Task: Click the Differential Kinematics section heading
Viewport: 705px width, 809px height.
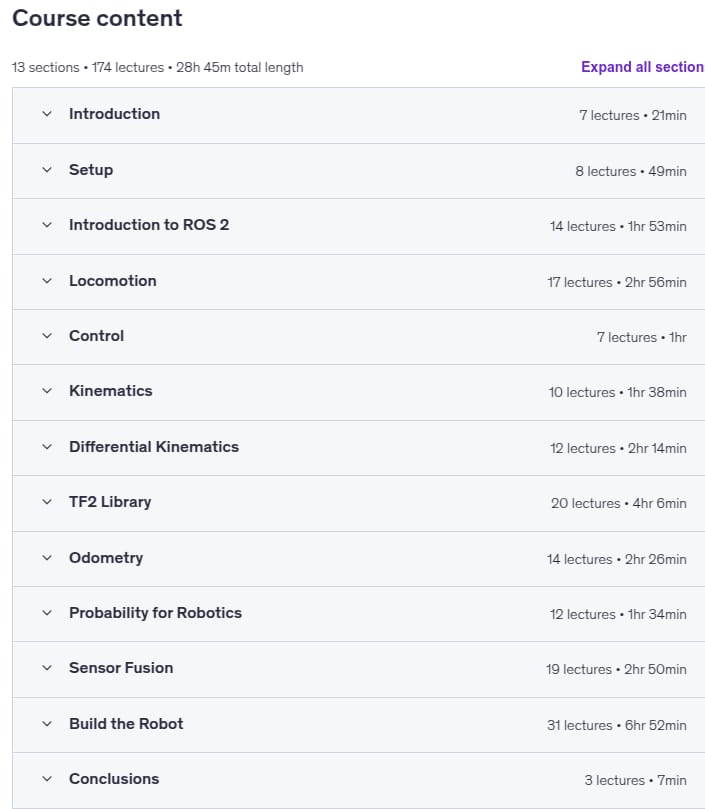Action: click(154, 447)
